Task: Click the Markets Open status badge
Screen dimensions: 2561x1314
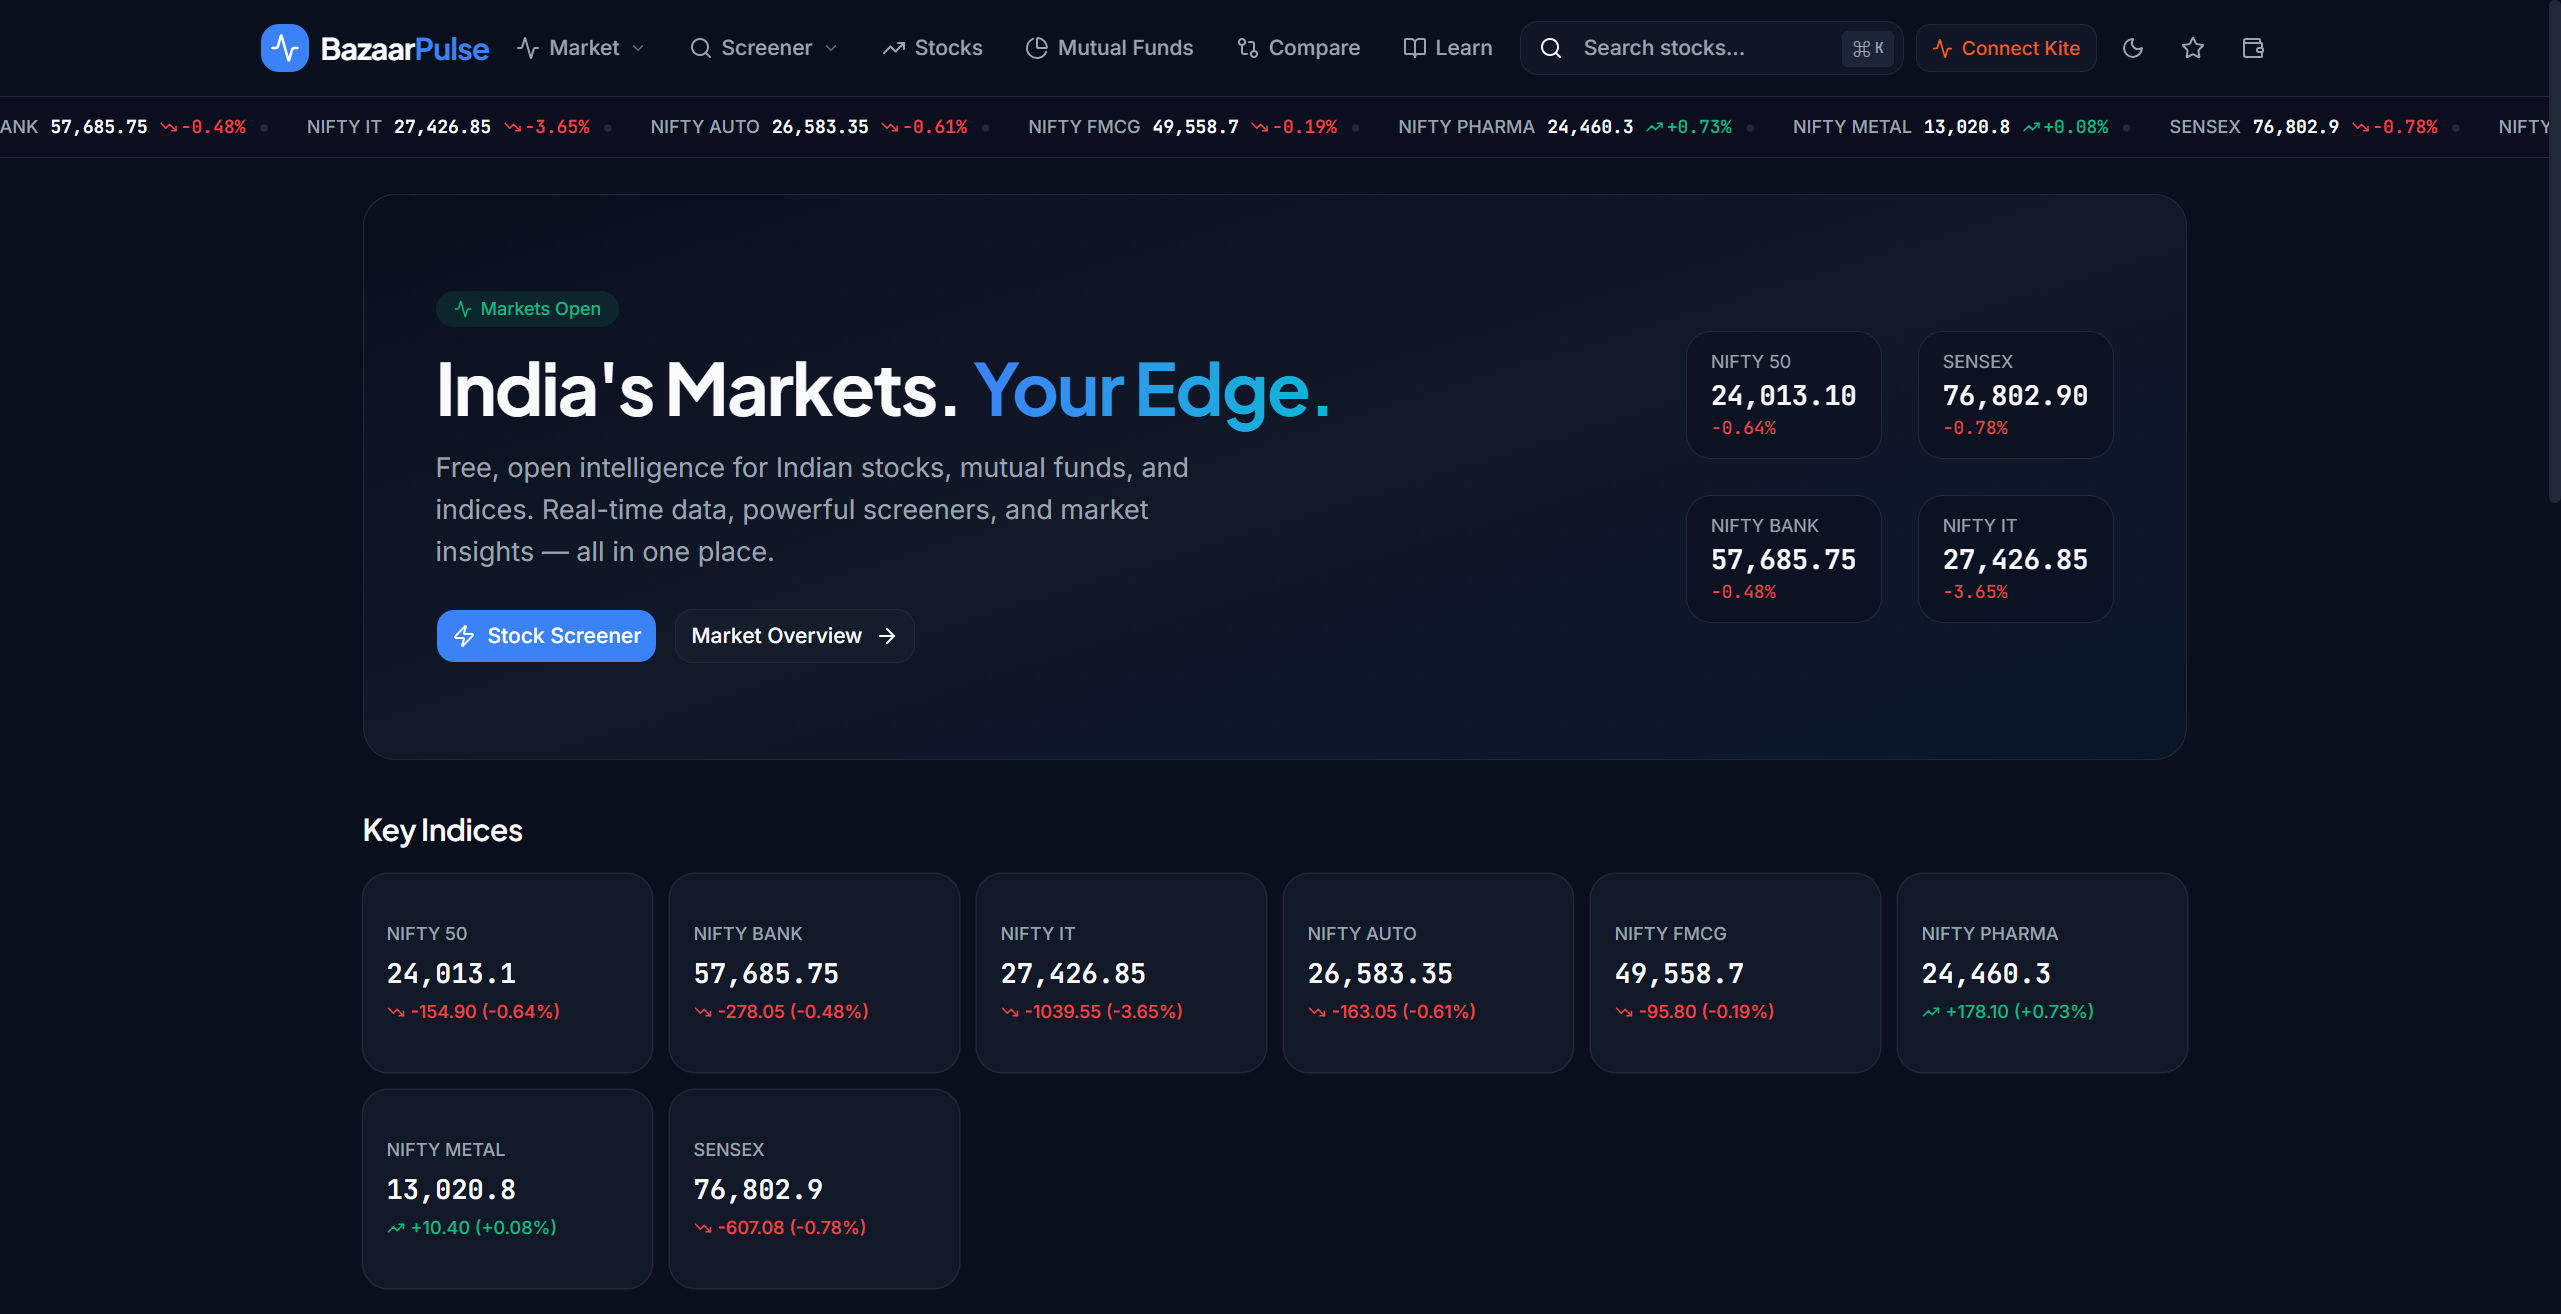Action: coord(527,309)
